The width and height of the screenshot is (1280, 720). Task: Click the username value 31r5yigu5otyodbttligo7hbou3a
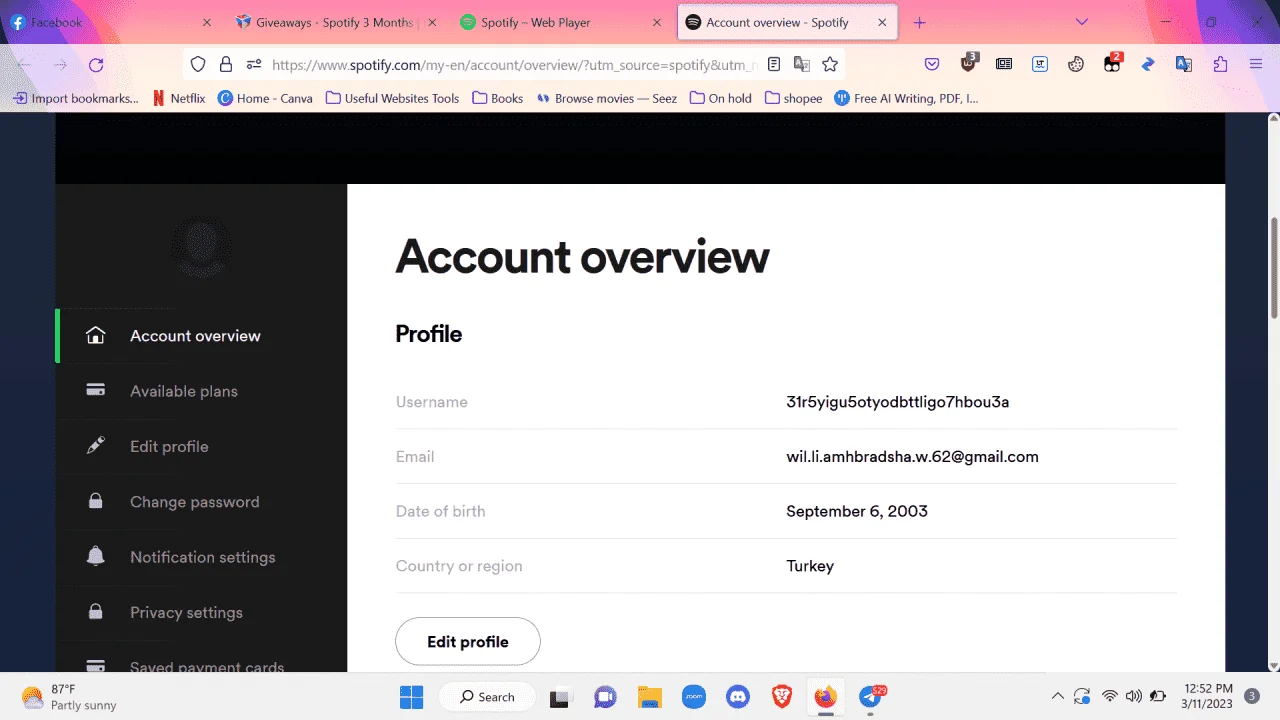coord(898,402)
